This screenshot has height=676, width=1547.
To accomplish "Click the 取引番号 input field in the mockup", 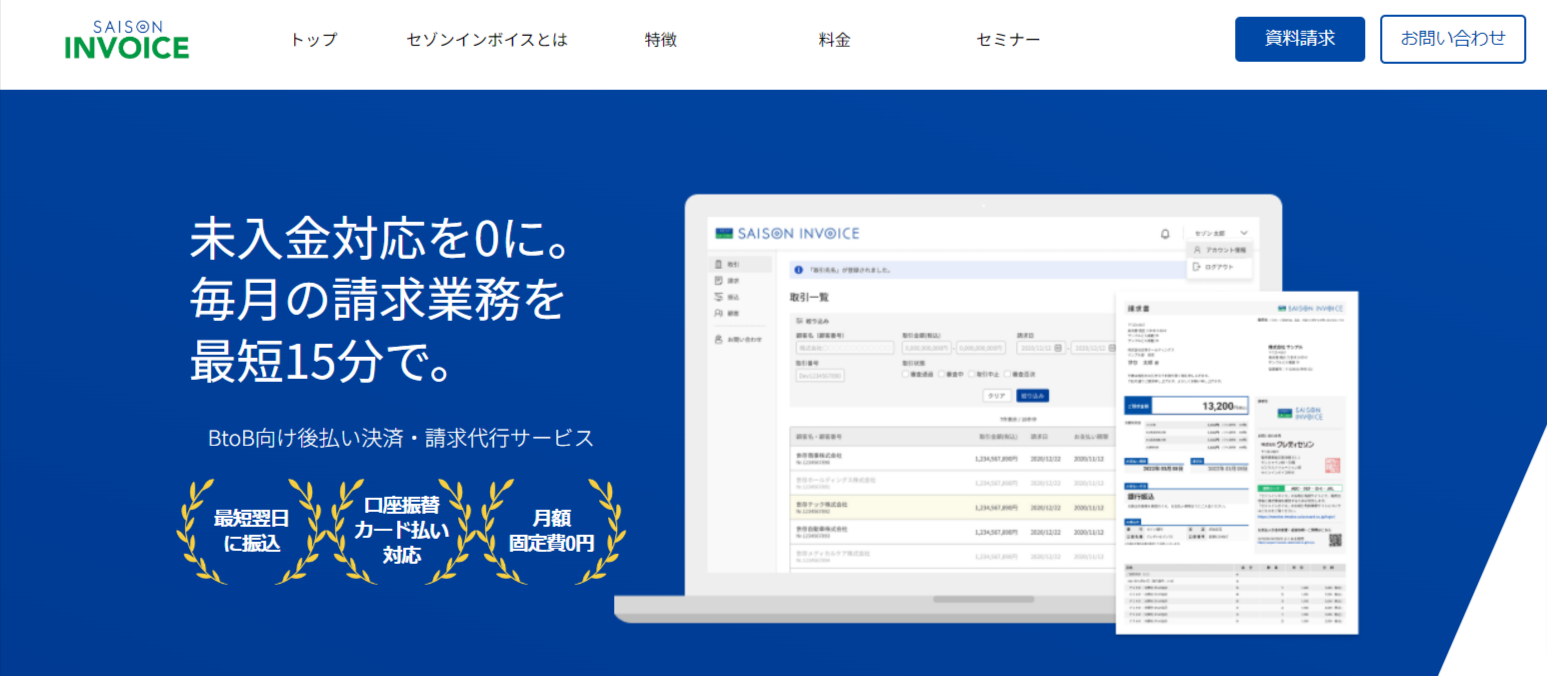I will click(x=819, y=375).
